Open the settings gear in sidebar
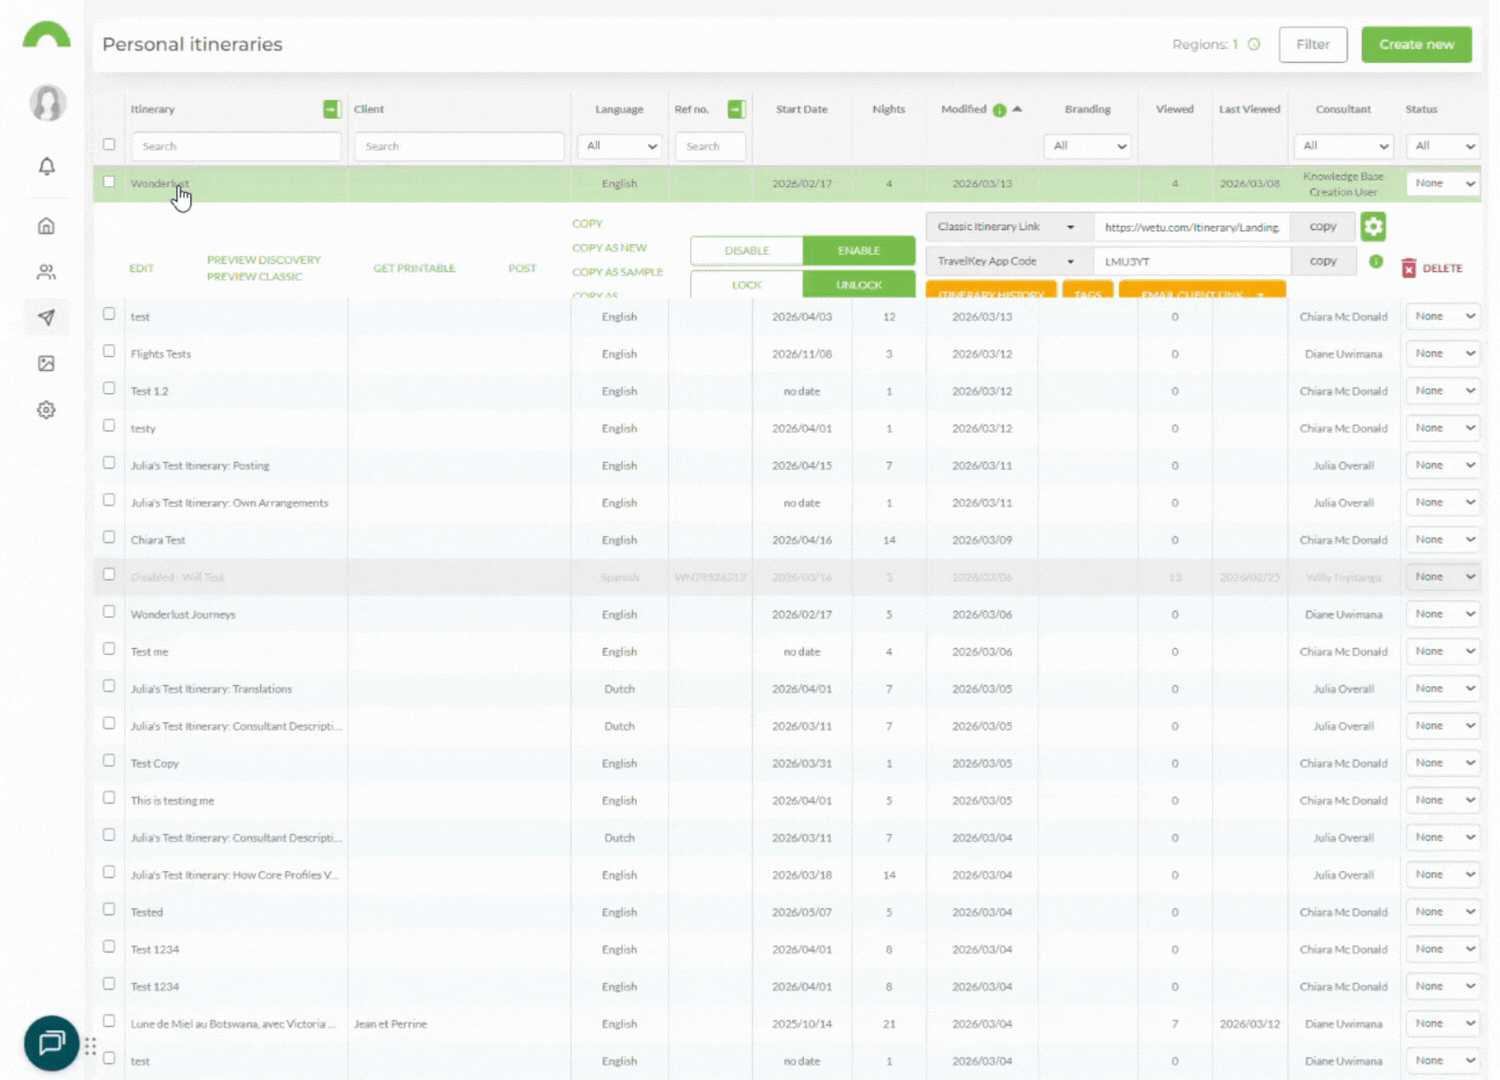This screenshot has width=1500, height=1080. coord(46,410)
